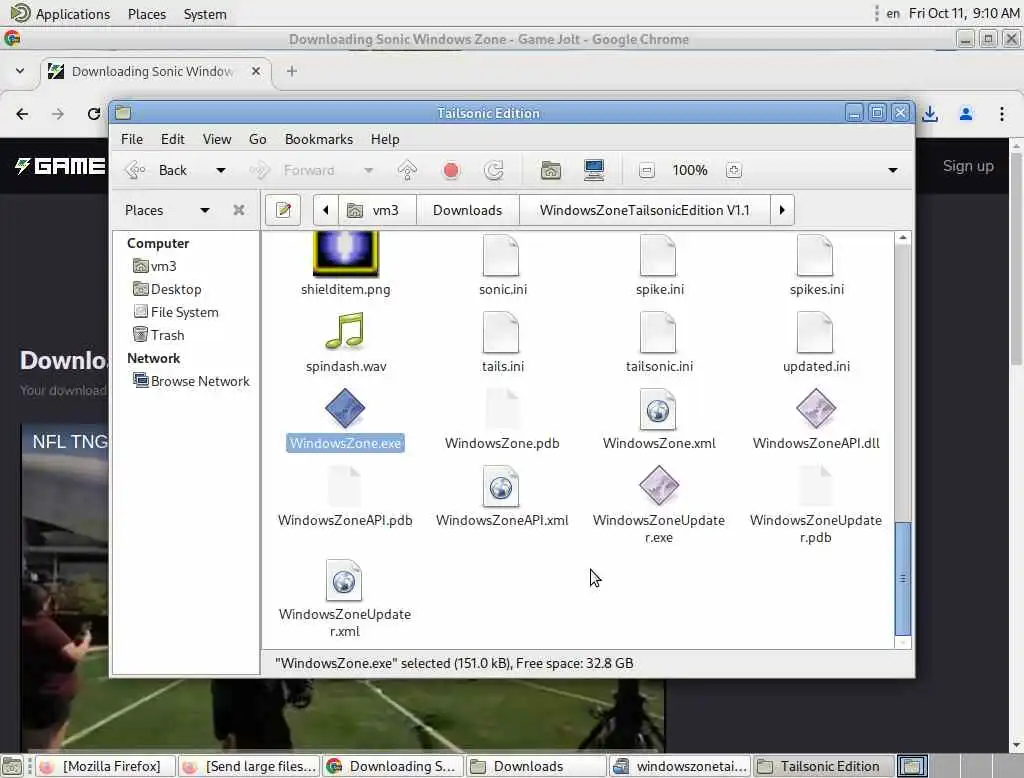Close the Downloading Sonic Windows tab
Image resolution: width=1024 pixels, height=778 pixels.
pos(256,71)
